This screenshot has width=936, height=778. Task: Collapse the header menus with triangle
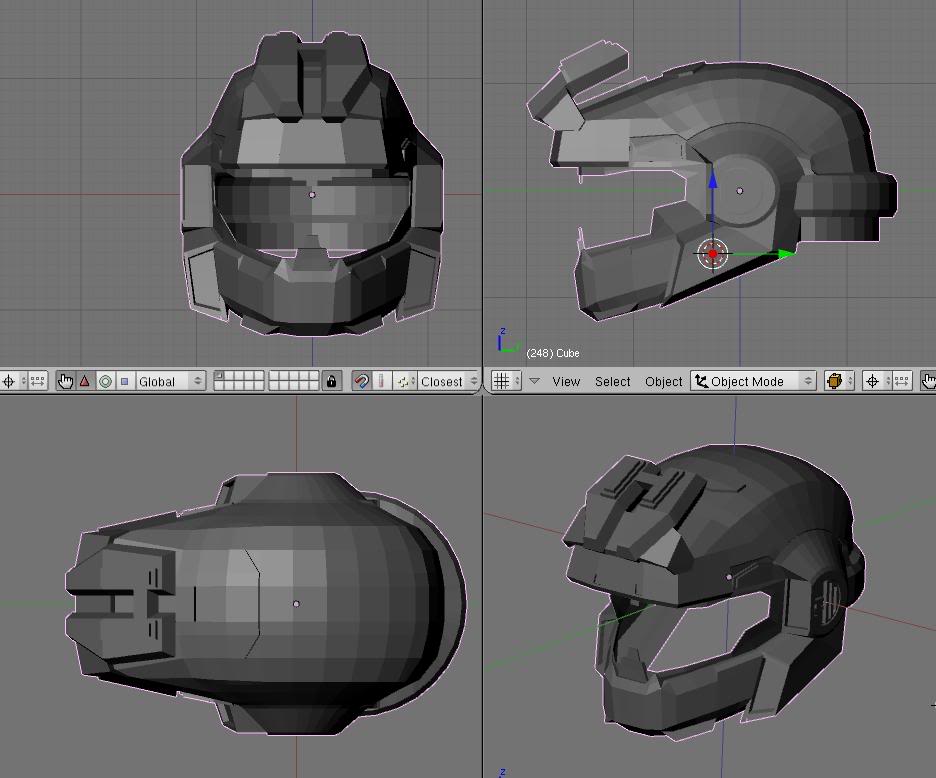[534, 380]
